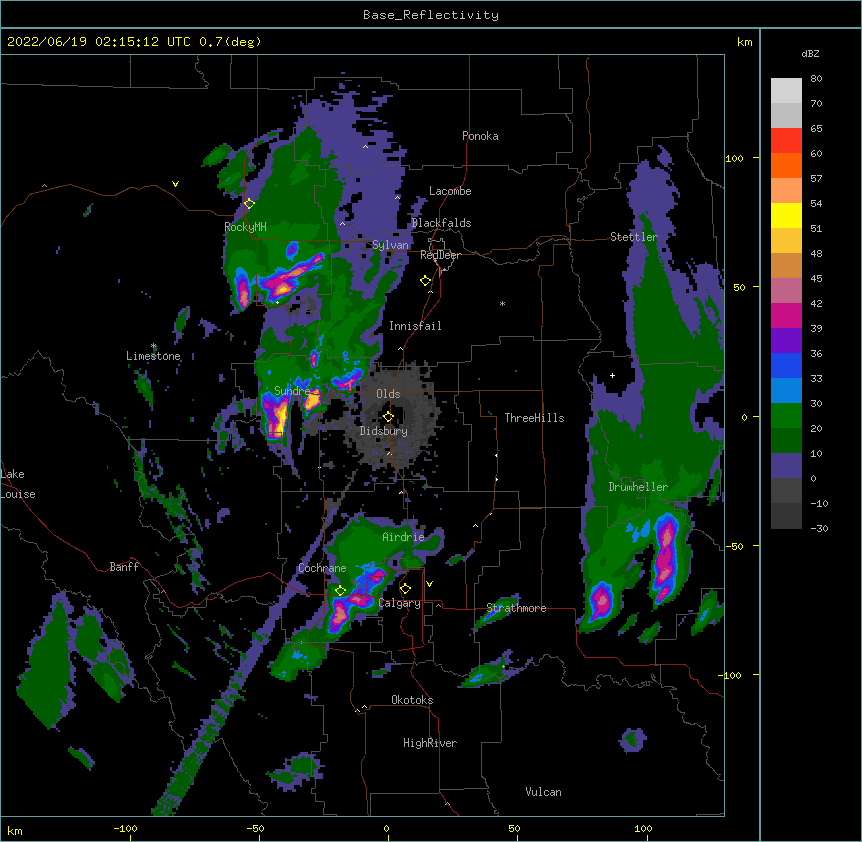Pick the yellow 51-54 dBZ legend swatch
The width and height of the screenshot is (862, 842).
pos(786,215)
